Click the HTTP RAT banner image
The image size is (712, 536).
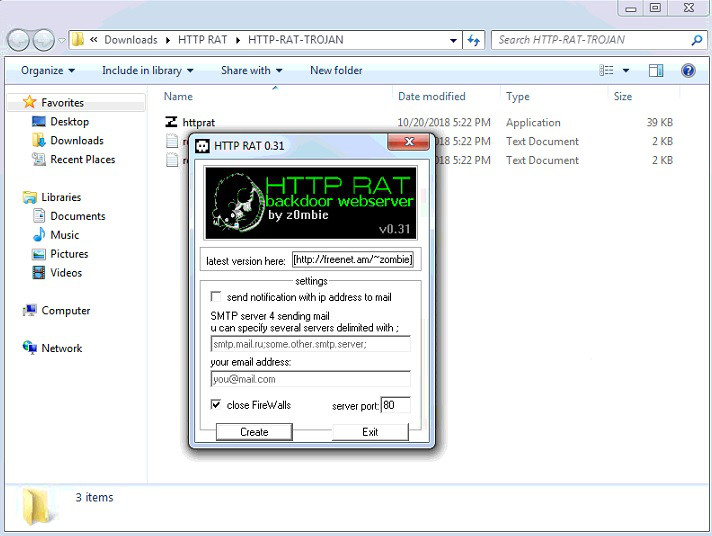click(311, 203)
